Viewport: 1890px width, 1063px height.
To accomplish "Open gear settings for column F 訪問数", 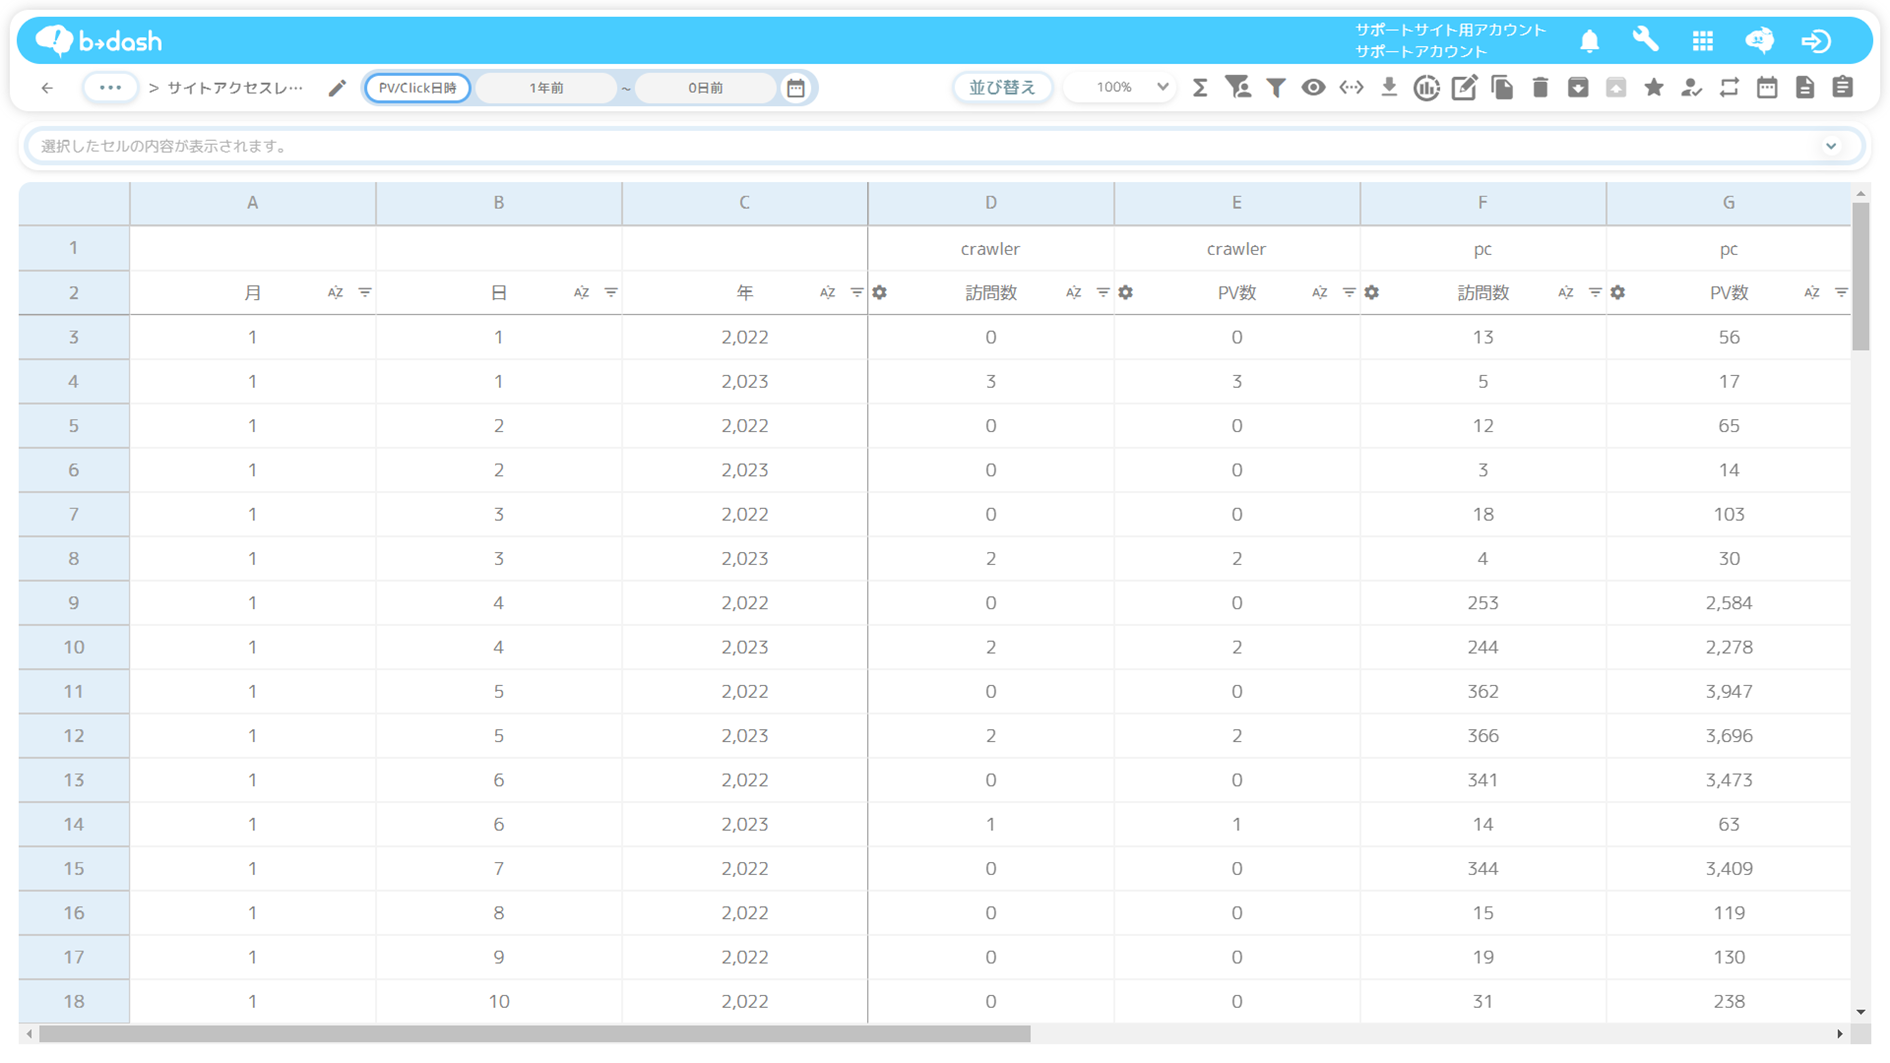I will pyautogui.click(x=1372, y=293).
